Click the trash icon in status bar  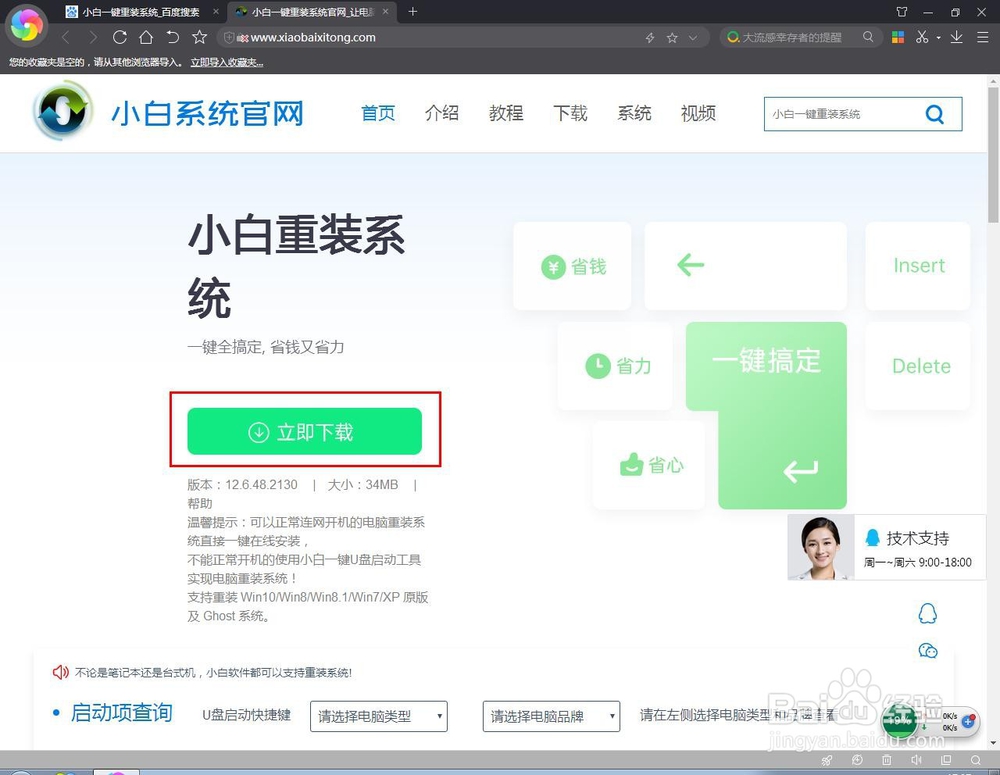pos(886,760)
